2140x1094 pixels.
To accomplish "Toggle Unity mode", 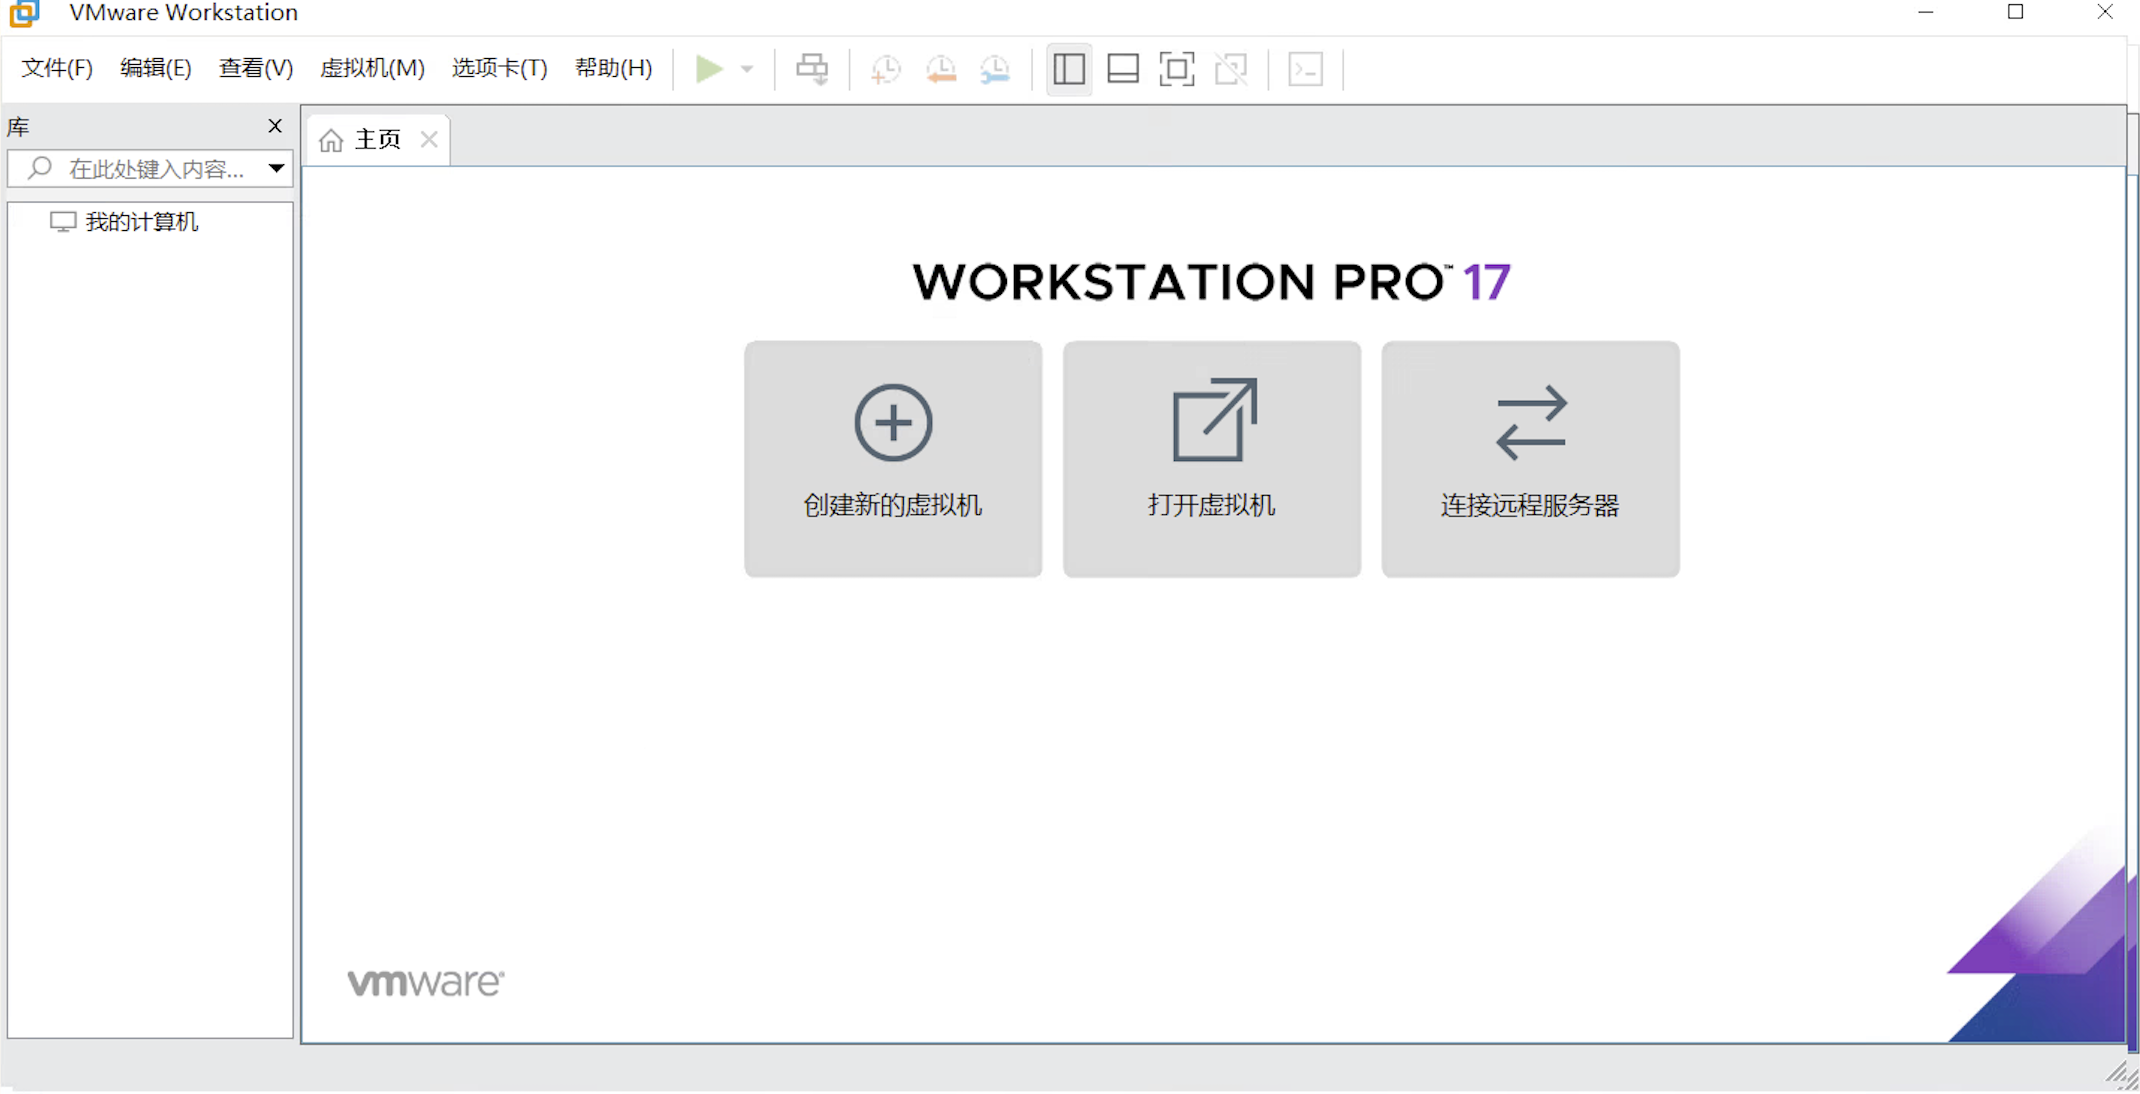I will coord(1231,68).
